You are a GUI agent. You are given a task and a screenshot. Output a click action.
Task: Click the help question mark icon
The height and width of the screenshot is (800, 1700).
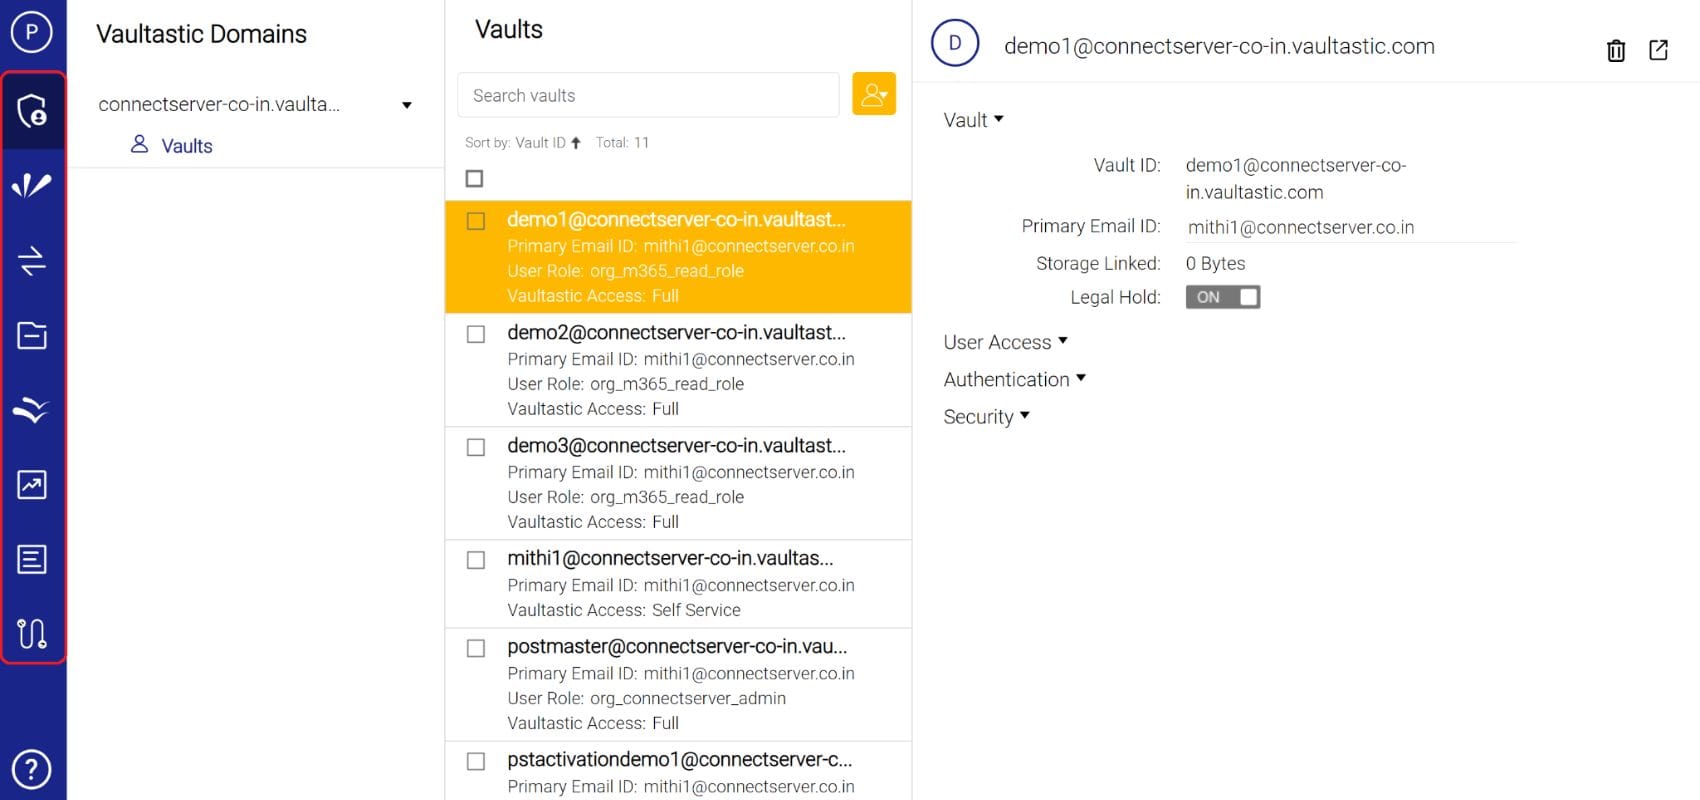32,769
